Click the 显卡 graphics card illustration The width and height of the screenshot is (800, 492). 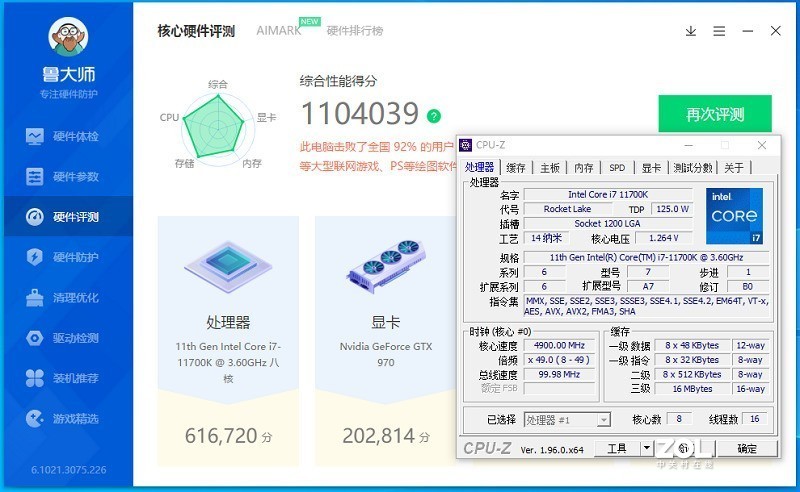point(386,266)
